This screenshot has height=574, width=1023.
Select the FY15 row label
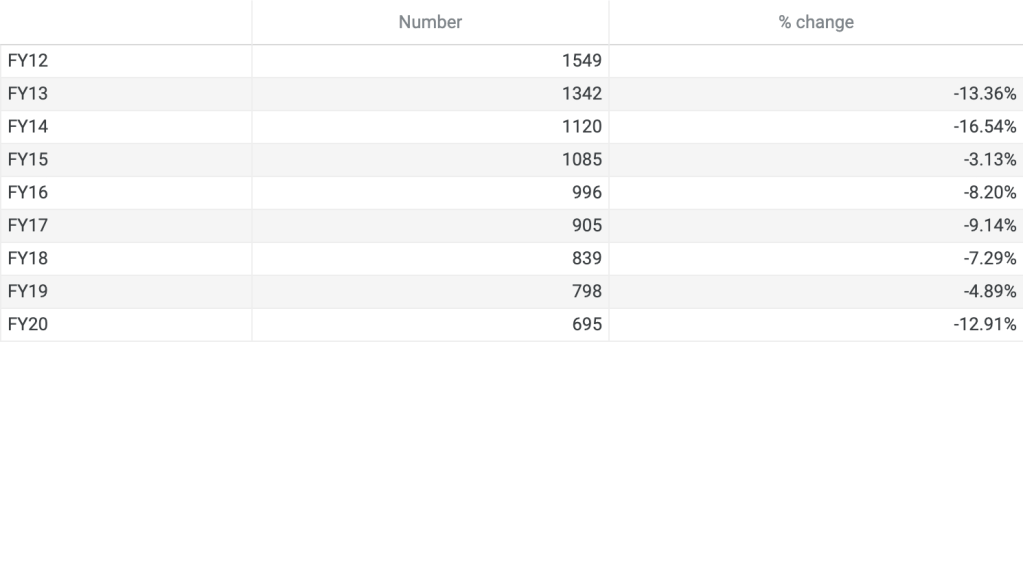(x=28, y=160)
